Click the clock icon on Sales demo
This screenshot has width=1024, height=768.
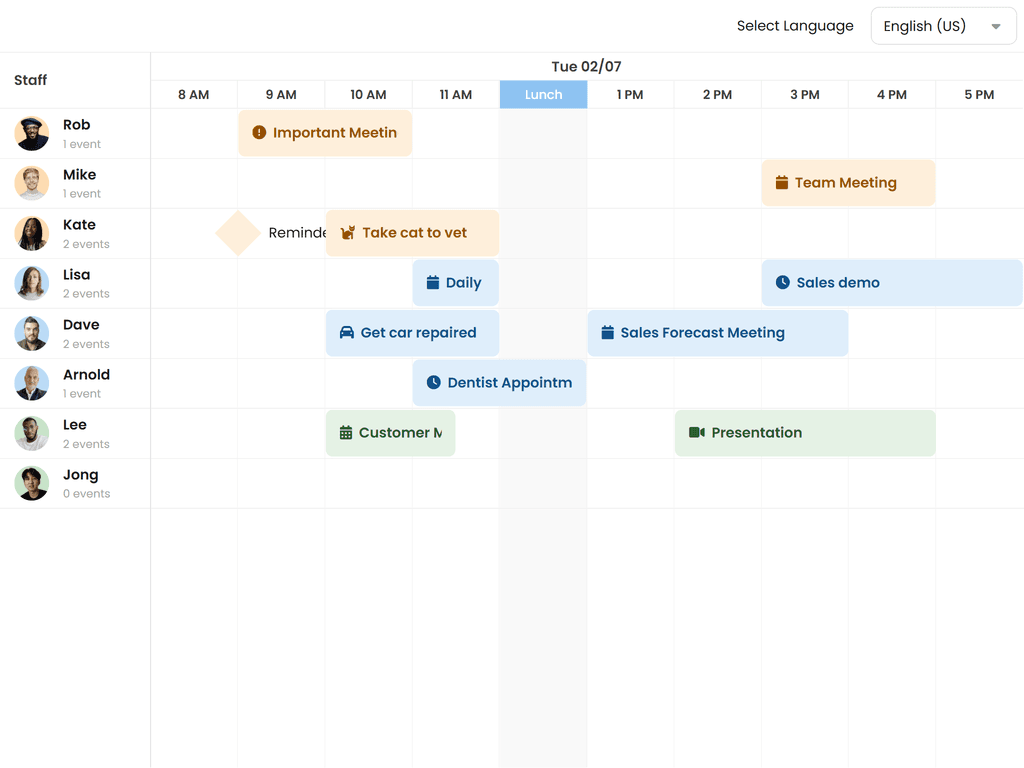tap(783, 283)
